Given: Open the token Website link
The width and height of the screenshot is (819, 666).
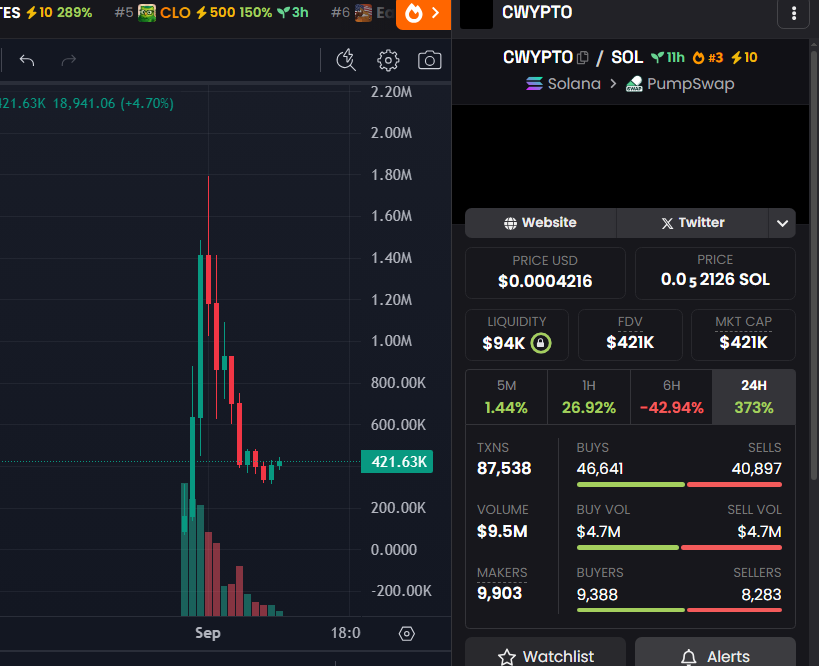Looking at the screenshot, I should 541,223.
